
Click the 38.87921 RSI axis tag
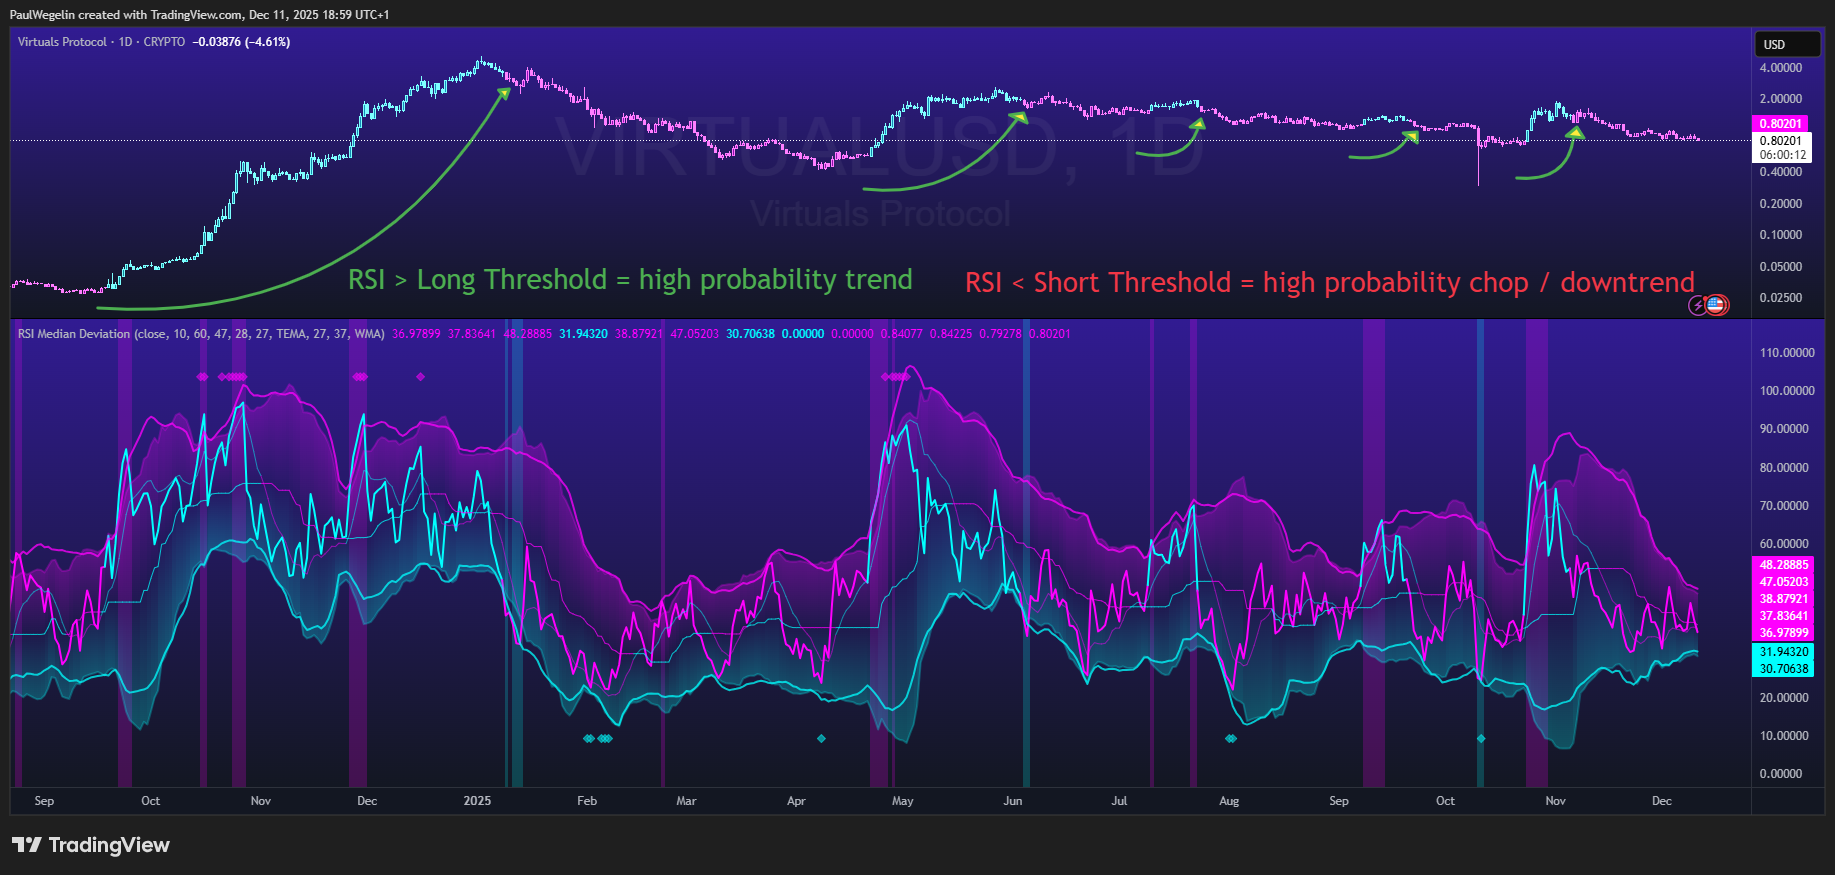pos(1783,599)
